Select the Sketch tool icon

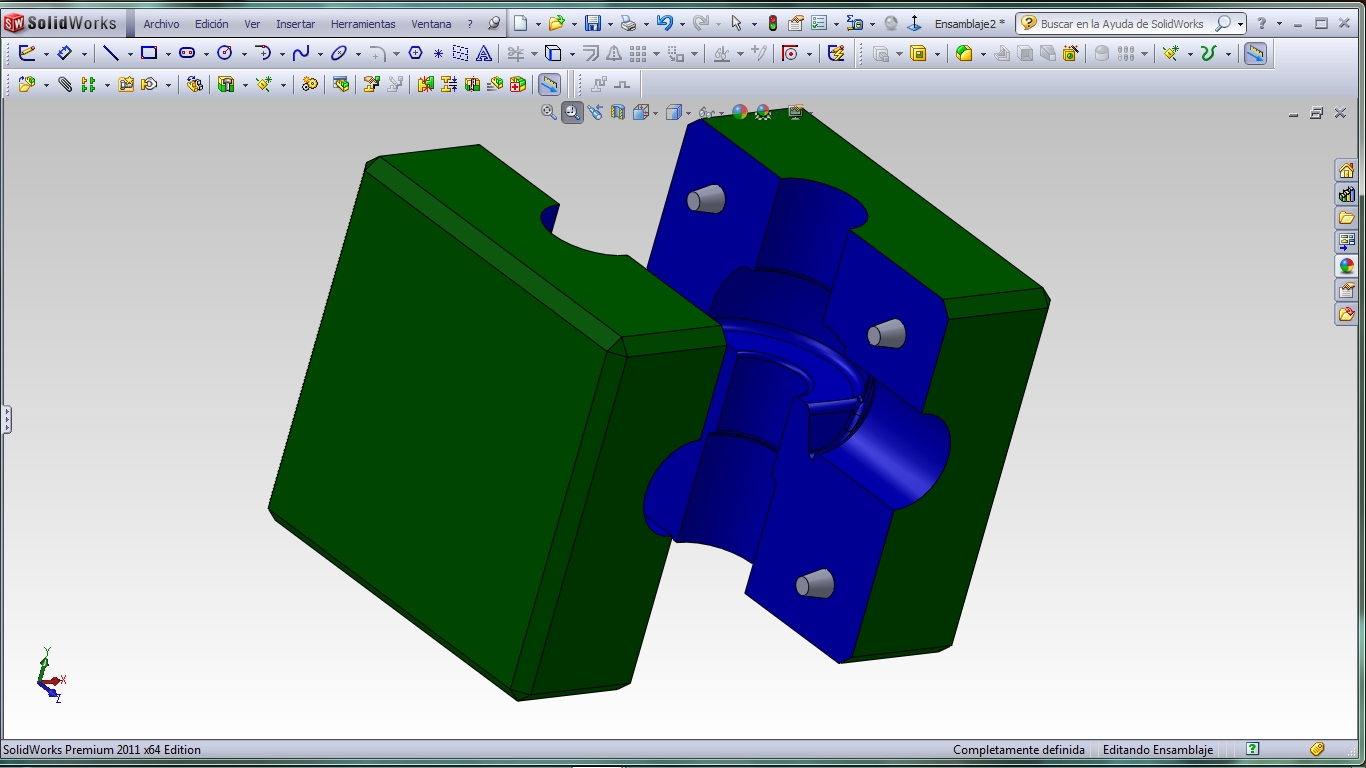(x=27, y=53)
